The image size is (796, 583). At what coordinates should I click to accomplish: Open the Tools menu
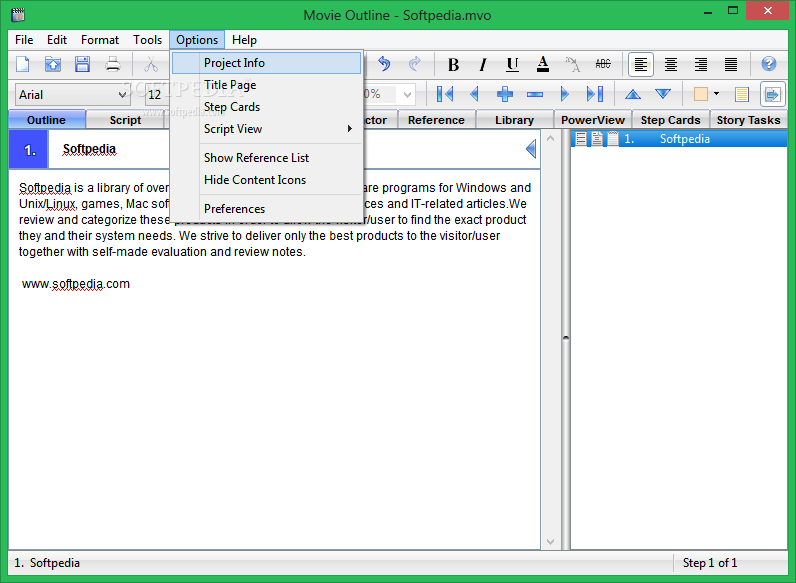[x=147, y=40]
